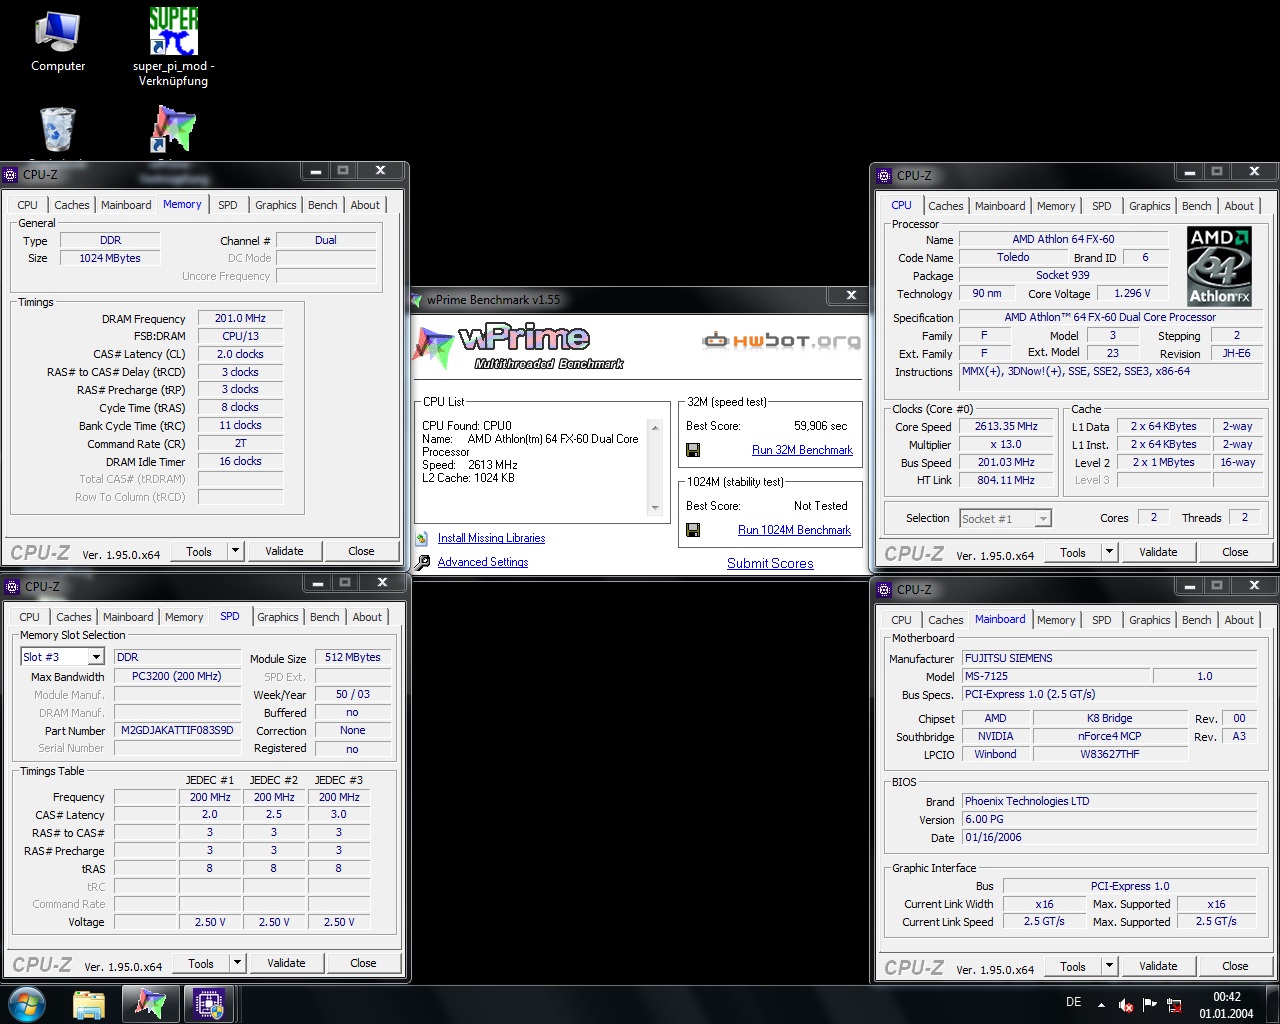Click the Manufacturer FUJITSU SIEMENS field
Image resolution: width=1280 pixels, height=1024 pixels.
(1109, 658)
